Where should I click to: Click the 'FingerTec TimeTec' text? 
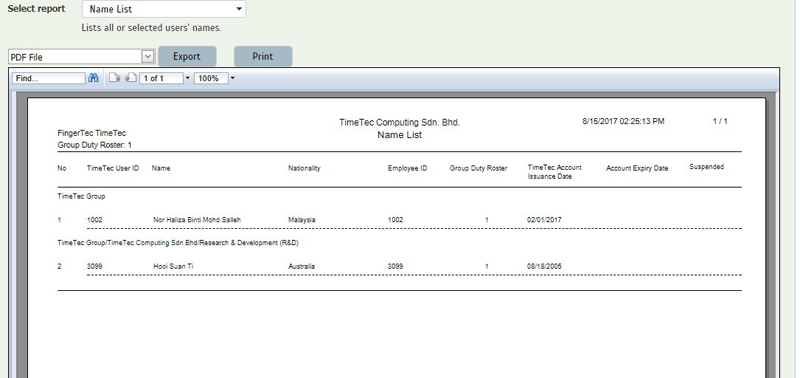pos(92,133)
